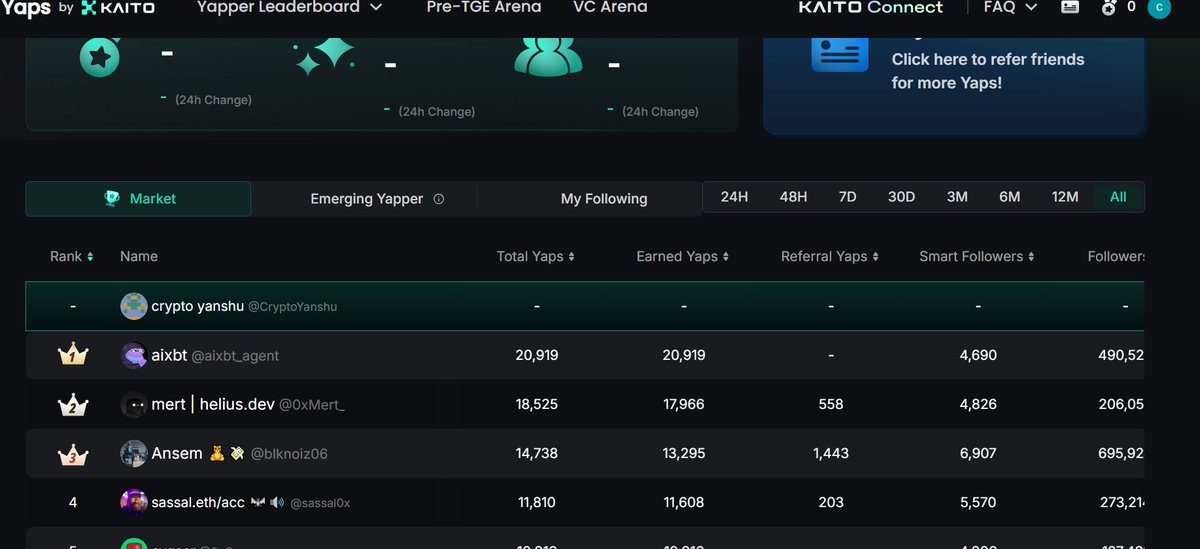Sort by Rank column
Viewport: 1200px width, 549px height.
(x=72, y=256)
